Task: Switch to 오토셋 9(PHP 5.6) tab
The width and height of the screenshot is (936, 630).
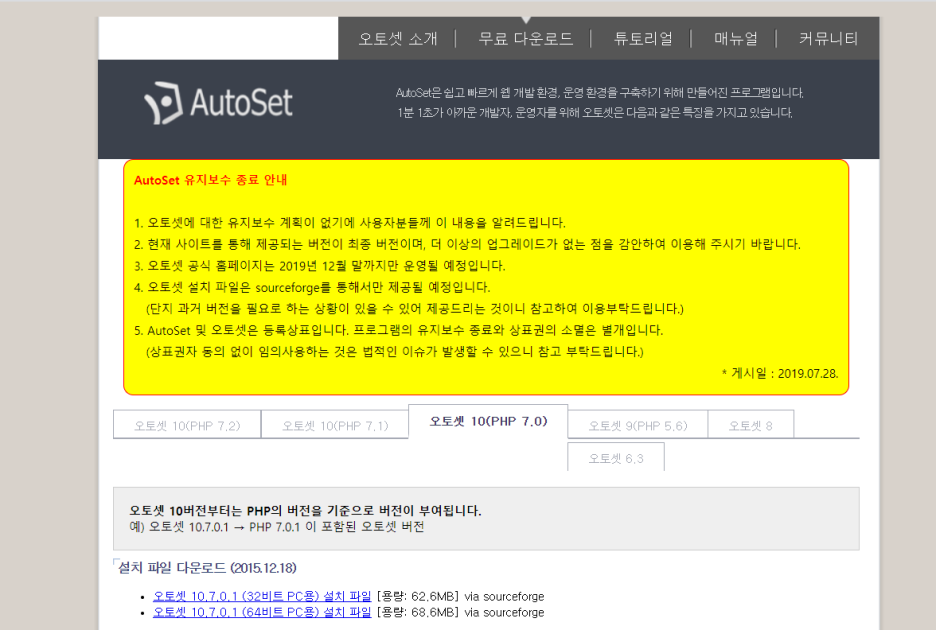Action: point(638,425)
